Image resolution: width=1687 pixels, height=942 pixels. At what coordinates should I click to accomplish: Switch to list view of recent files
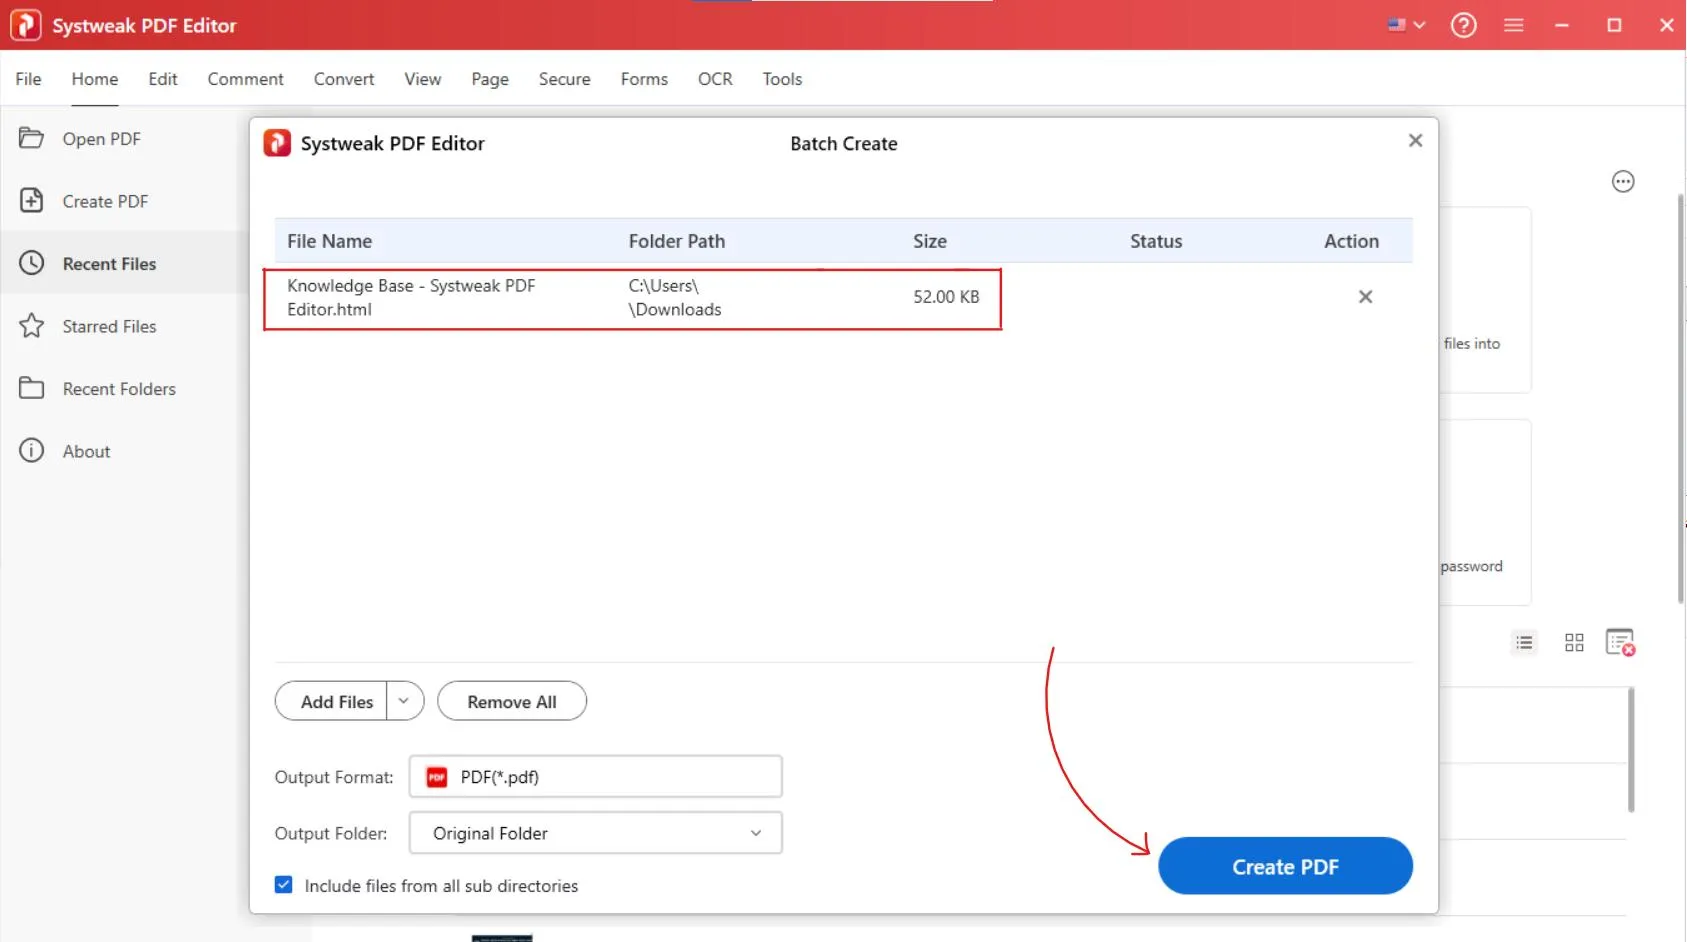click(x=1523, y=643)
